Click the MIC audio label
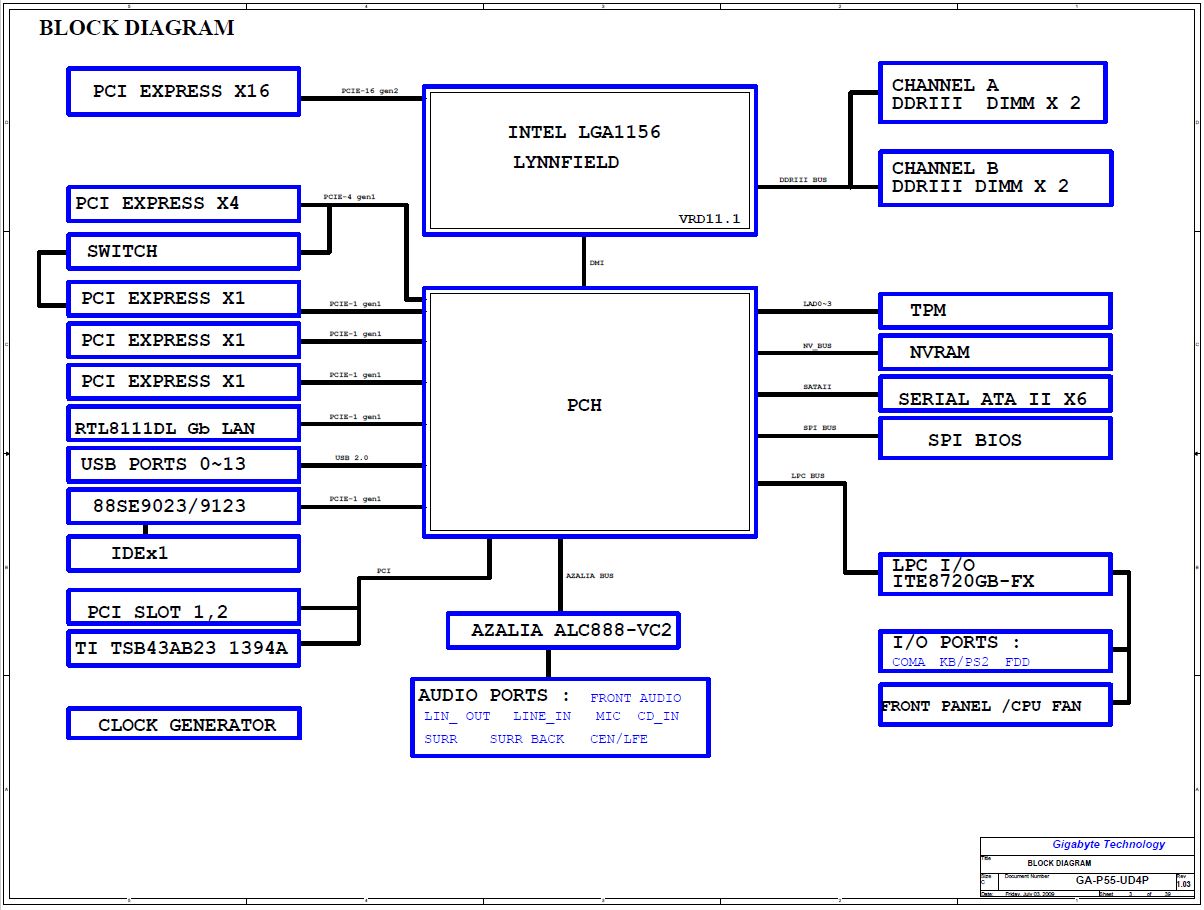Image resolution: width=1204 pixels, height=910 pixels. tap(608, 716)
